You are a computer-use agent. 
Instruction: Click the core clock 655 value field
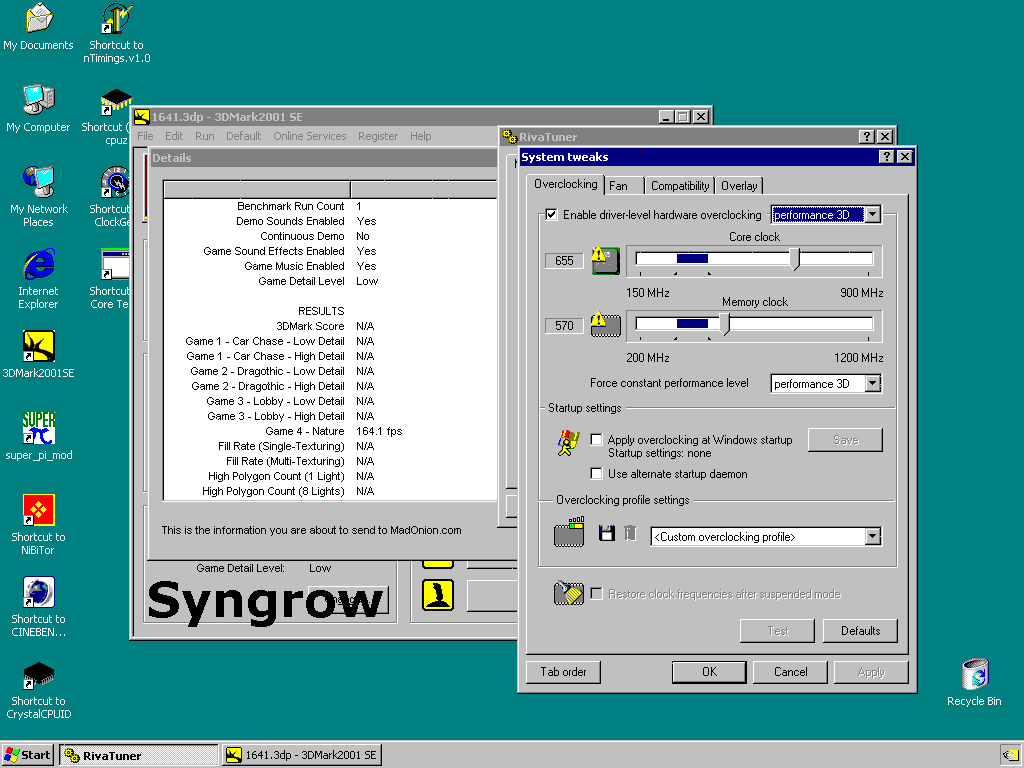(564, 261)
